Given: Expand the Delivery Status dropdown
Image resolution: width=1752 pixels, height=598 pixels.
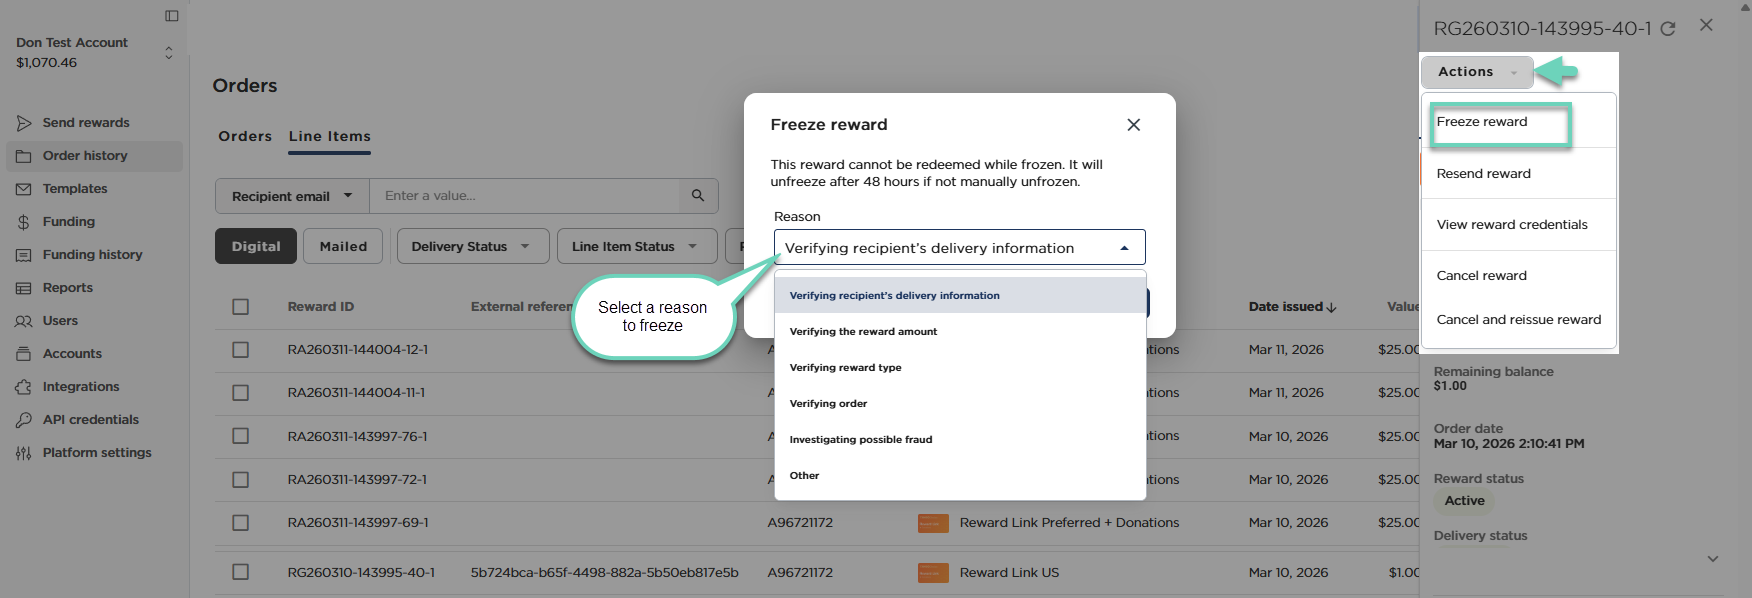Looking at the screenshot, I should (472, 246).
